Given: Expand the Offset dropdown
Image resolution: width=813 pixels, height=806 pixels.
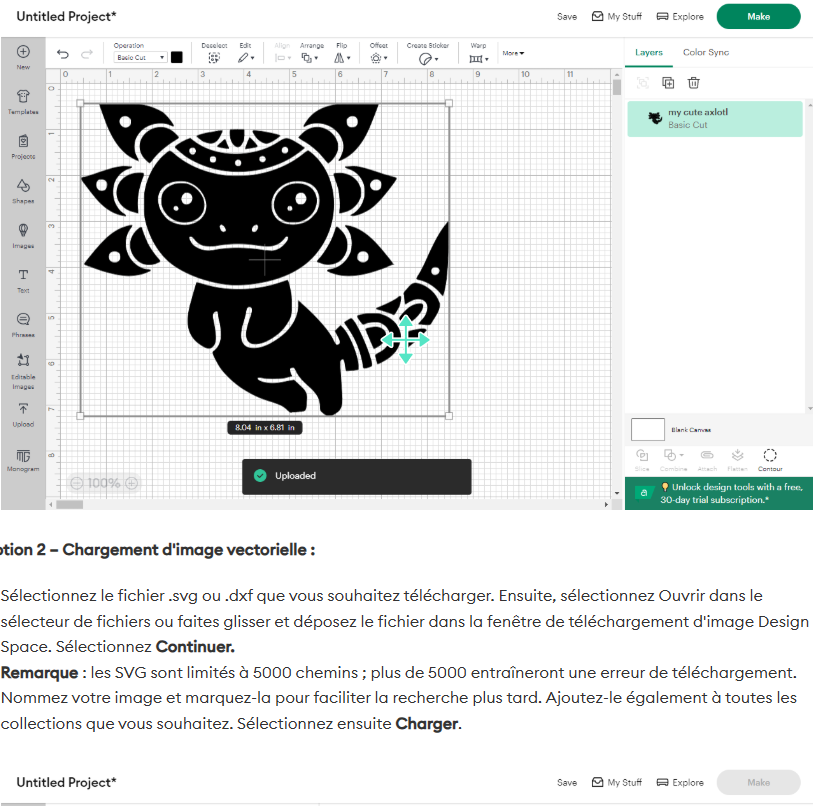Looking at the screenshot, I should coord(377,58).
